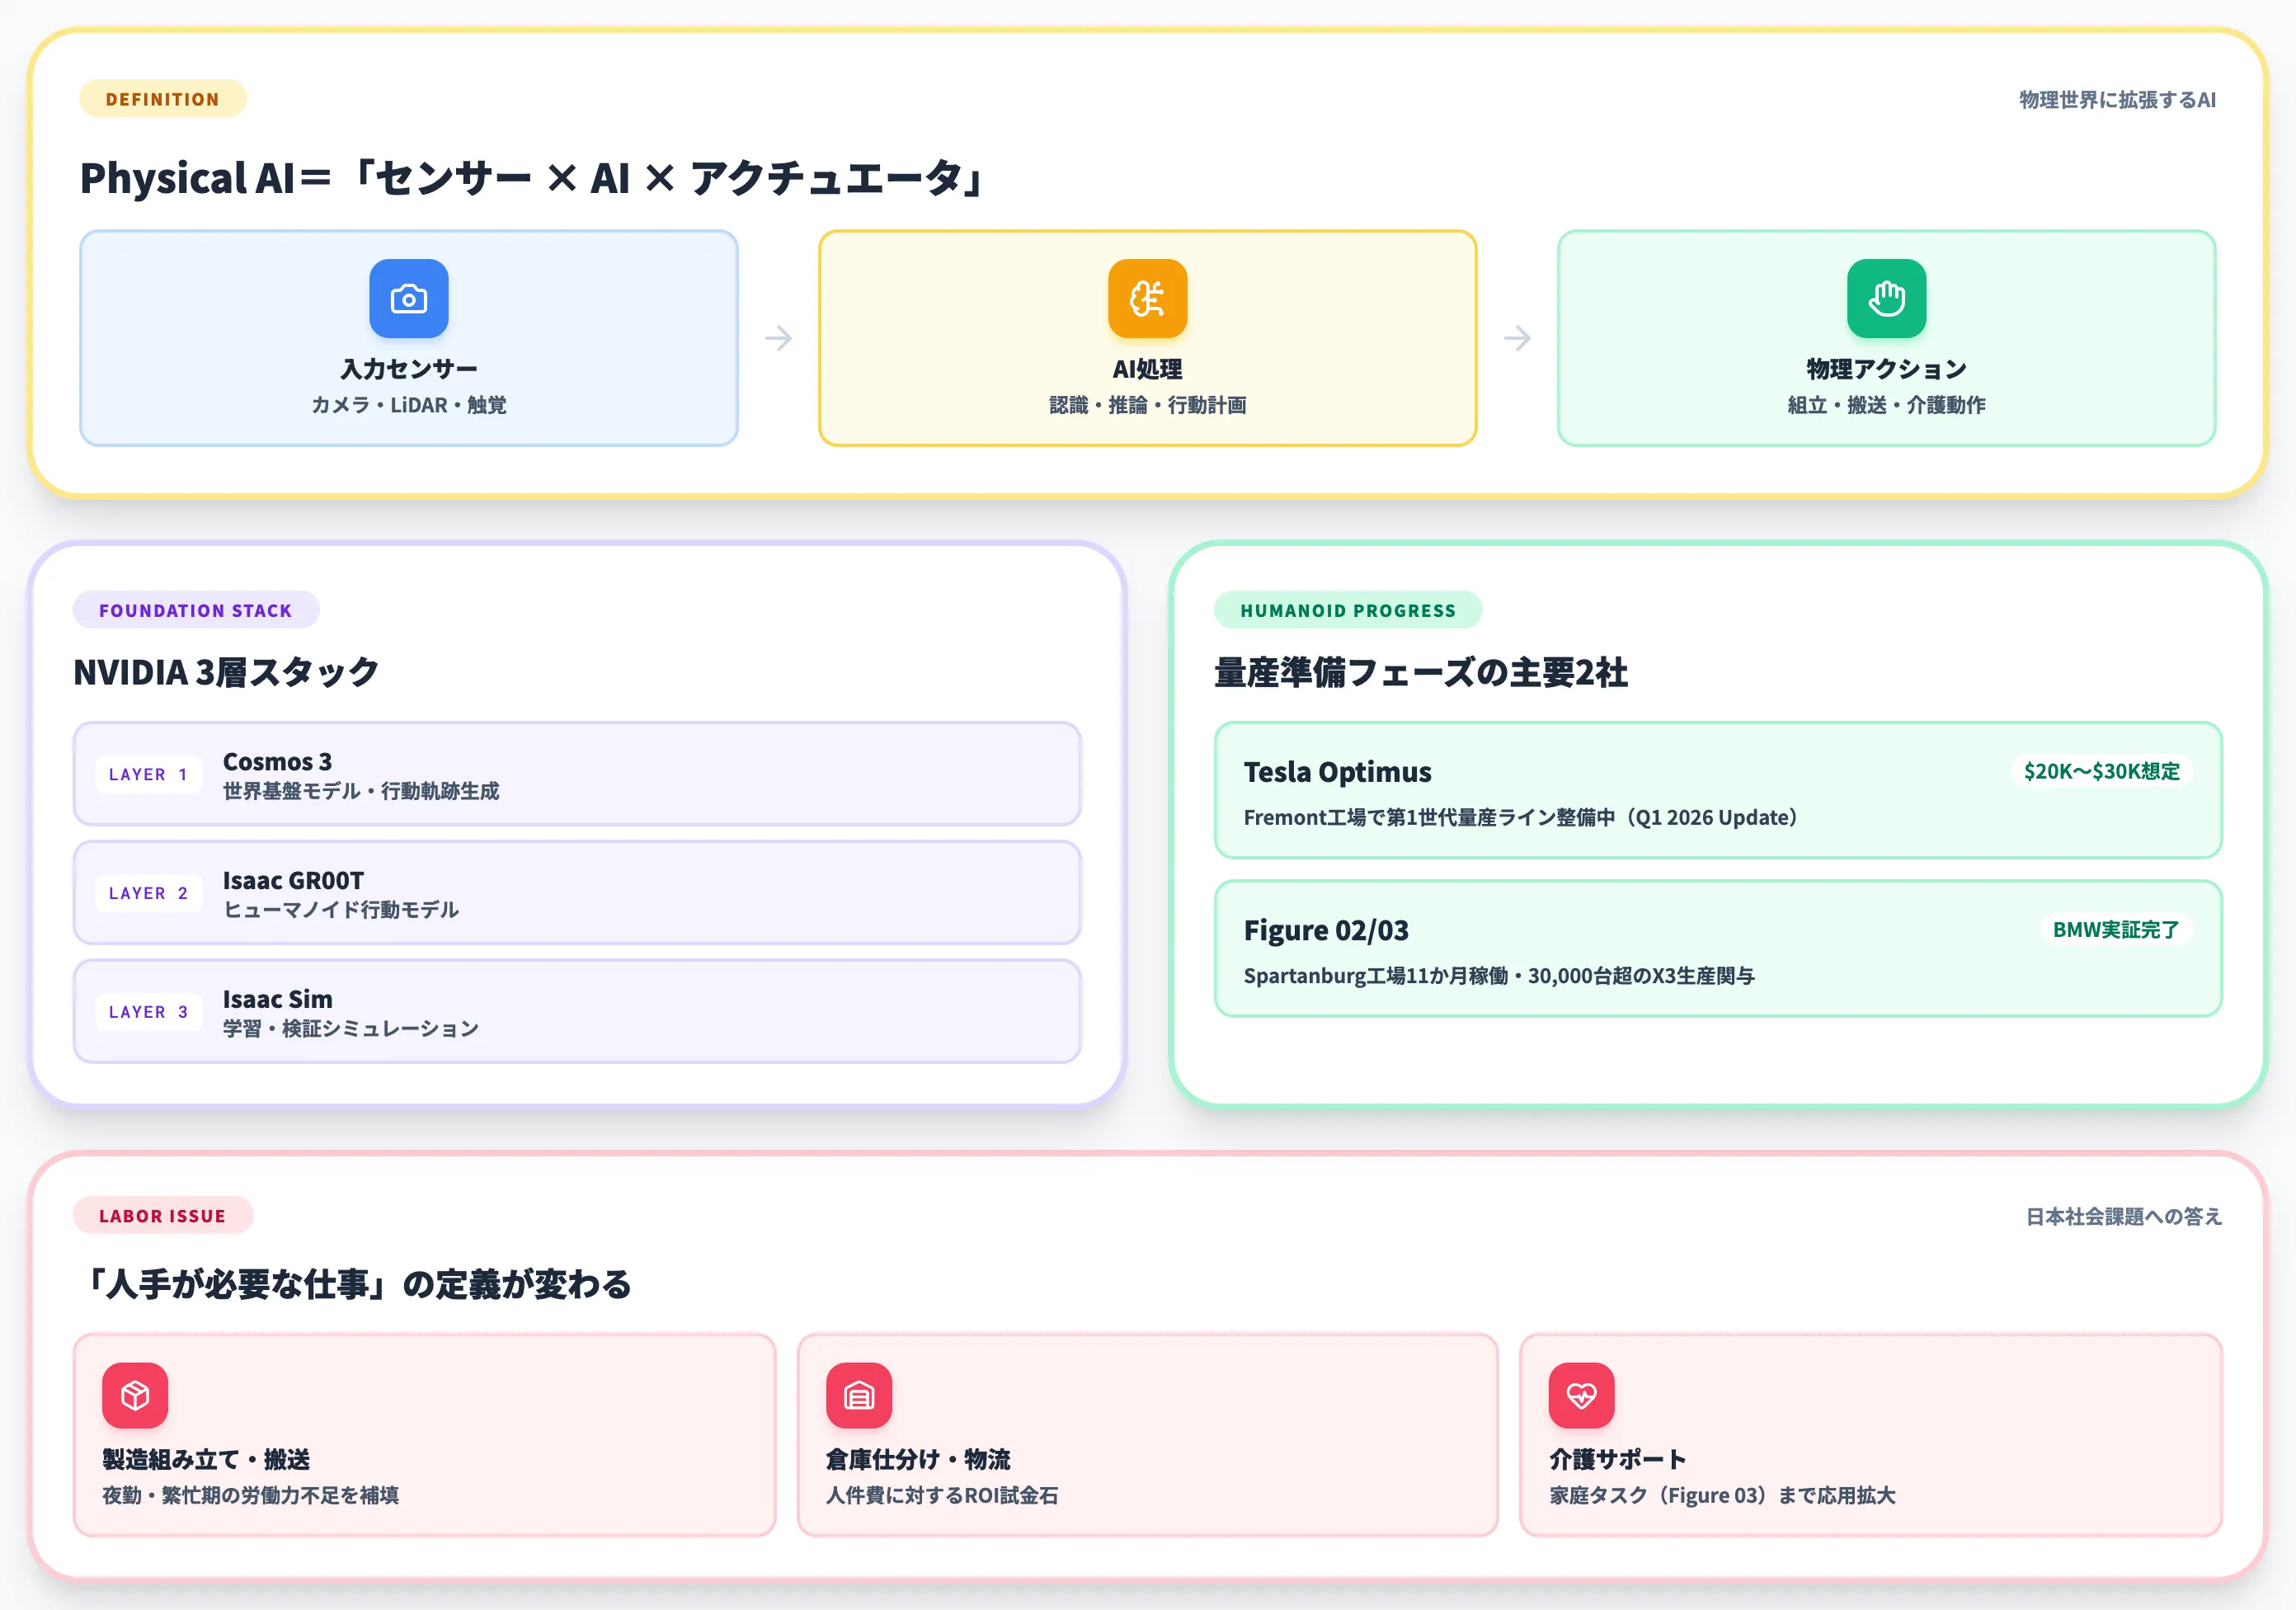Screen dimensions: 2296x1610
Task: Click the blue camera sensor icon
Action: click(x=408, y=298)
